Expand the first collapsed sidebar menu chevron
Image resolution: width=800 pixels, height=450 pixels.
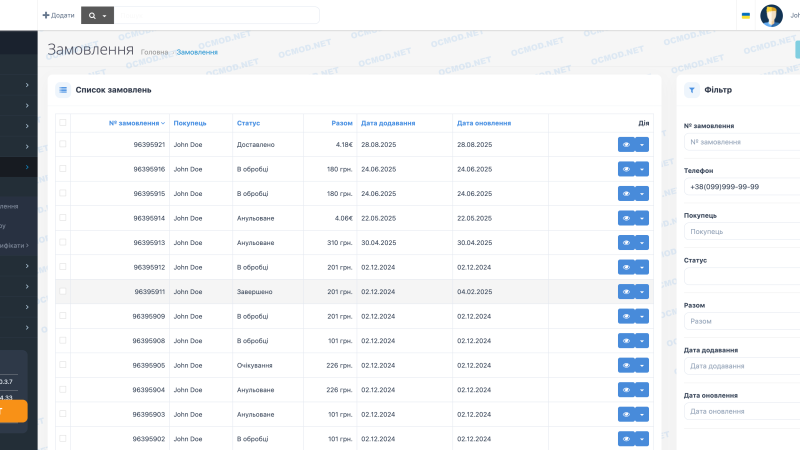(27, 85)
